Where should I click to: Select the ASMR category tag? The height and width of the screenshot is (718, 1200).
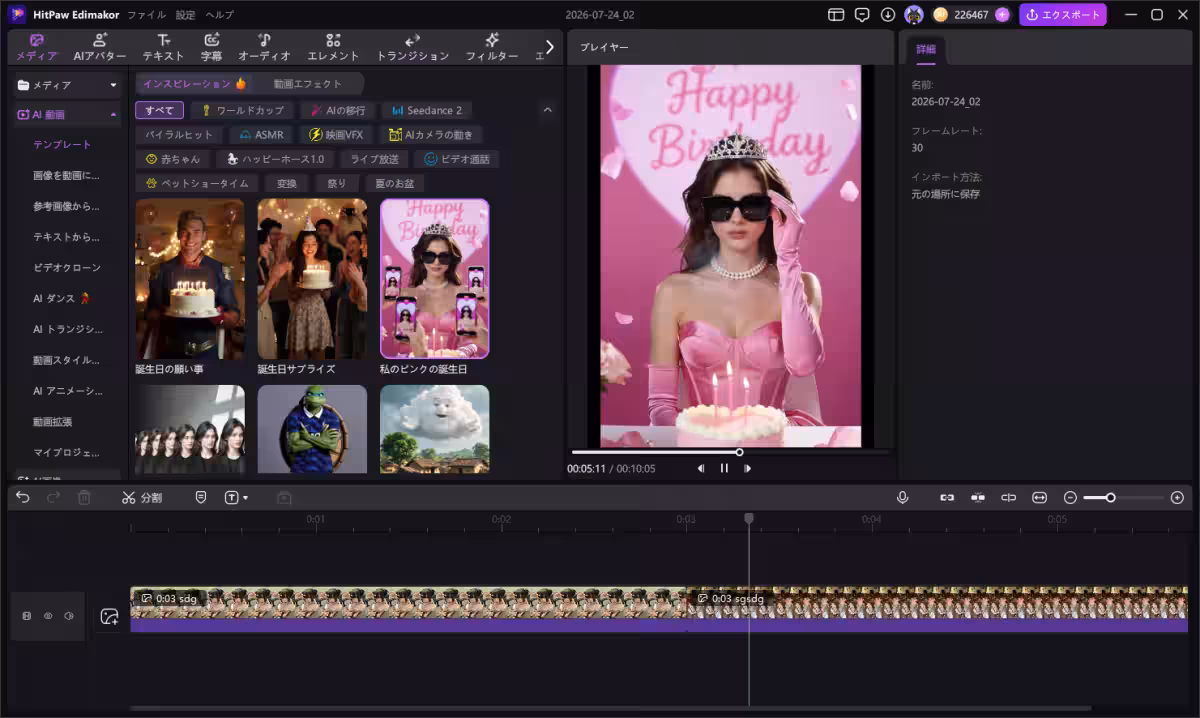coord(261,134)
